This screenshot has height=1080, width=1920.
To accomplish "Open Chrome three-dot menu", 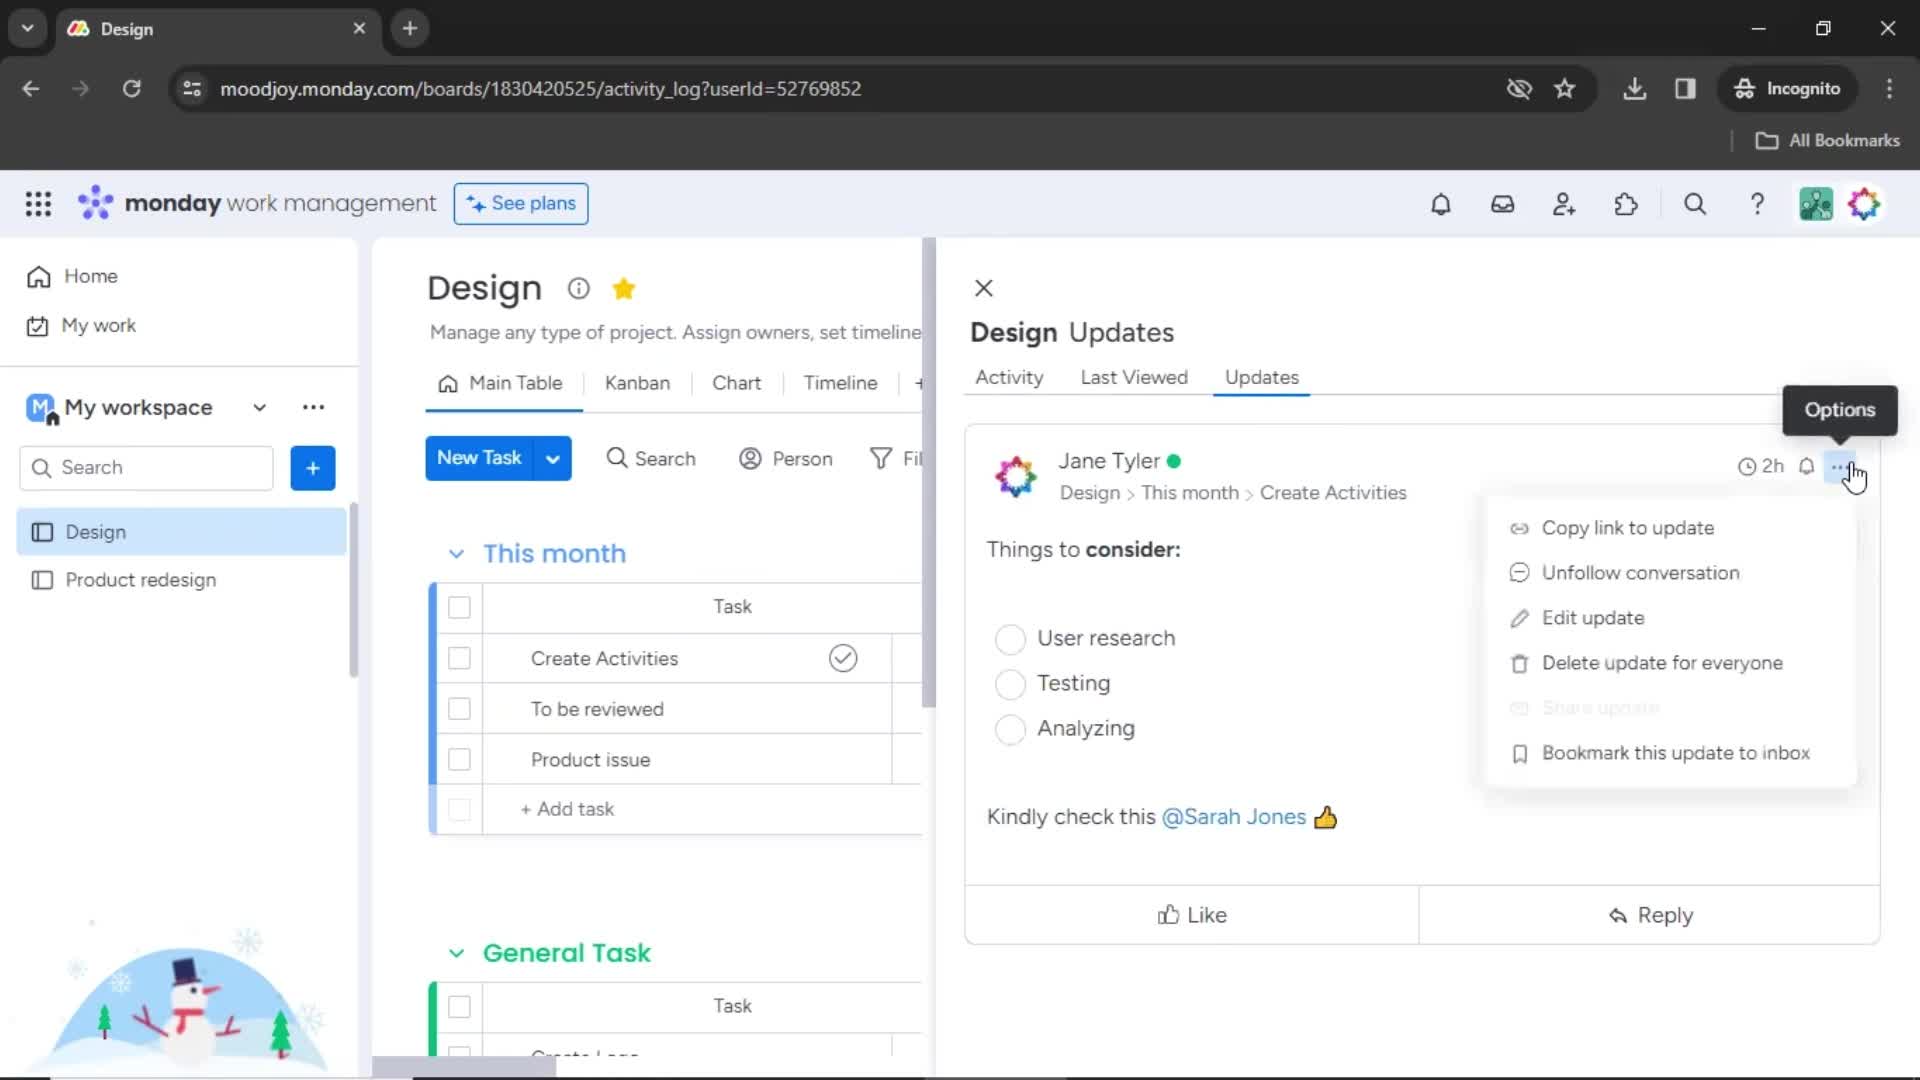I will point(1889,89).
